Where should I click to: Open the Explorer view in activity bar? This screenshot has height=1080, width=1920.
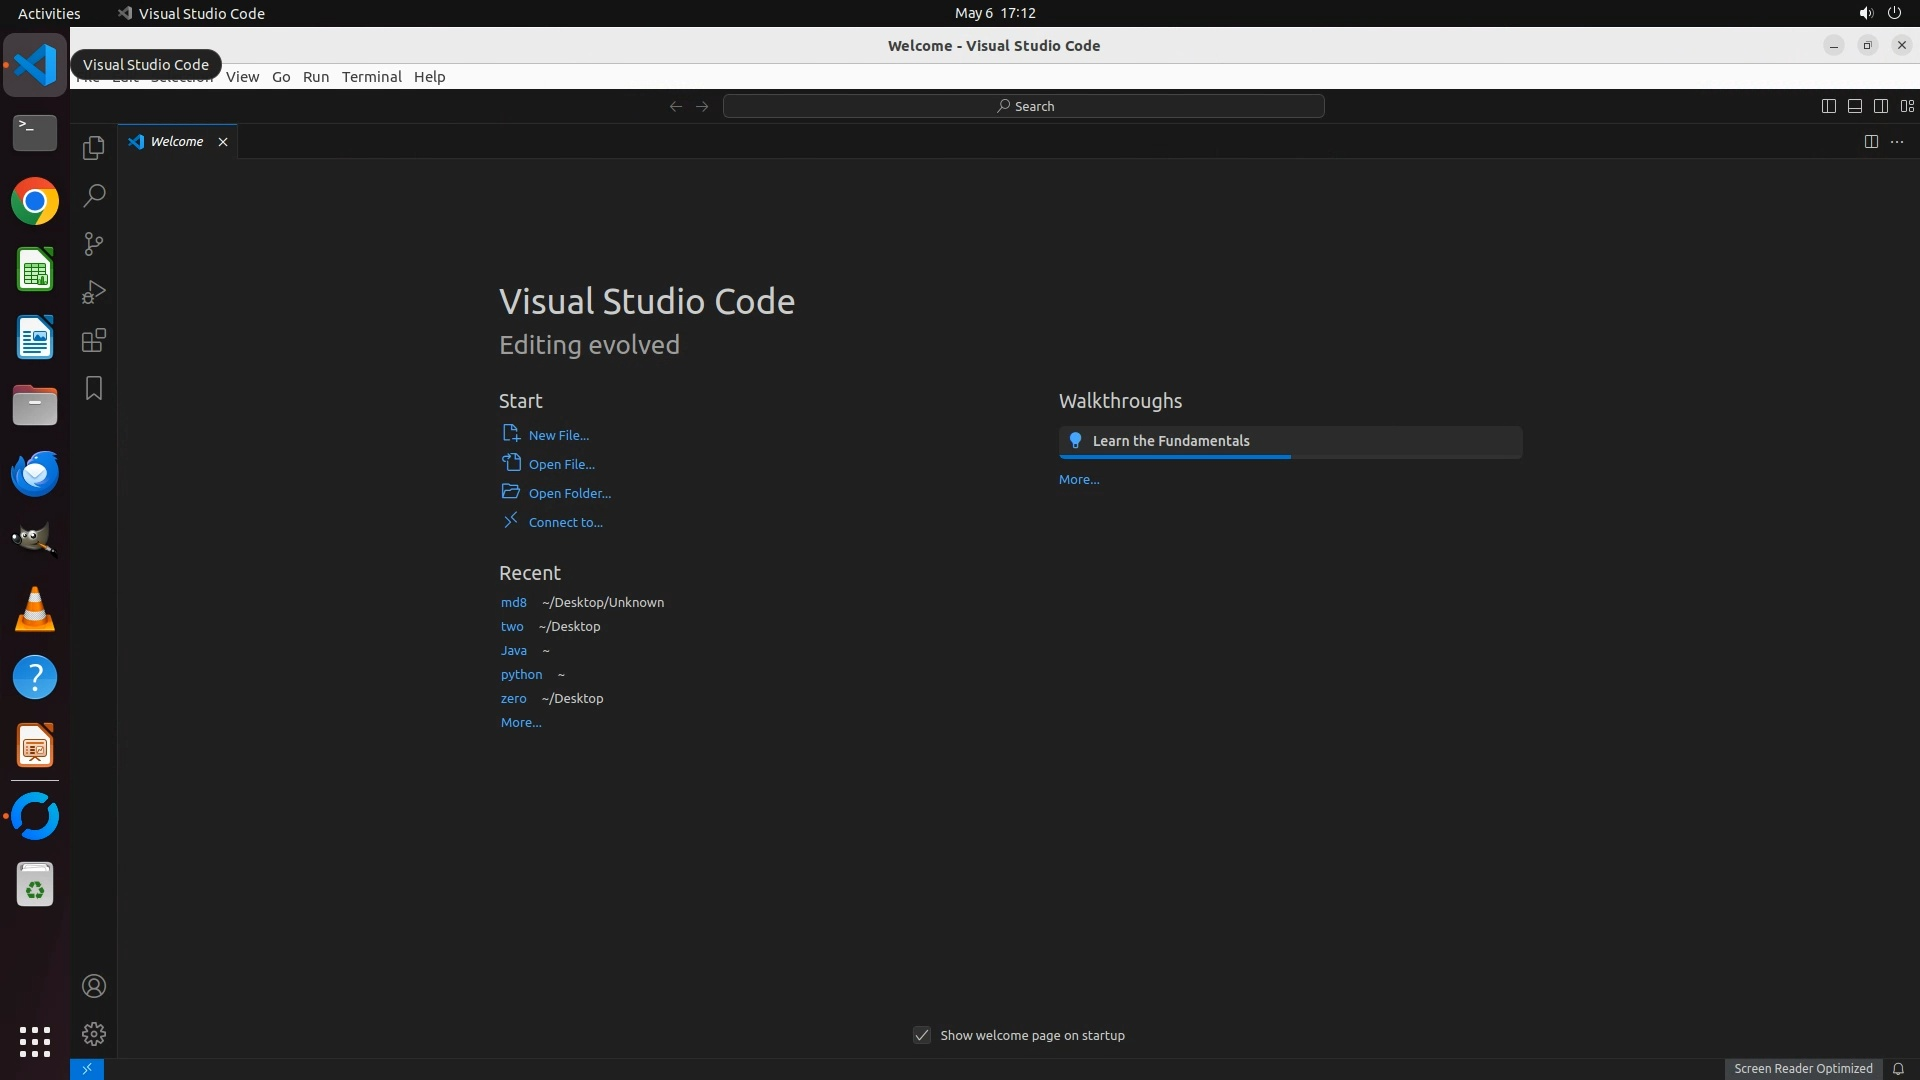tap(94, 148)
